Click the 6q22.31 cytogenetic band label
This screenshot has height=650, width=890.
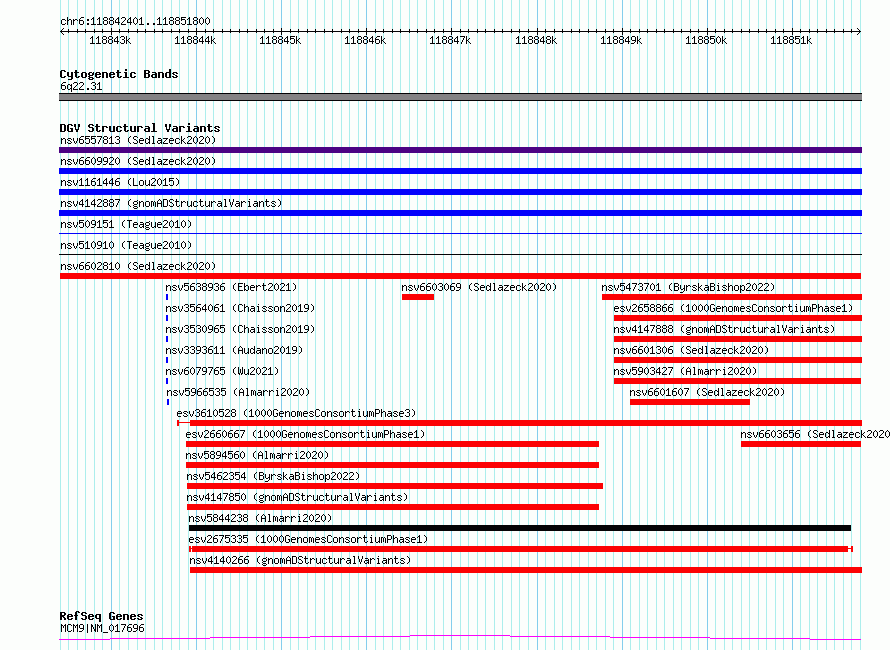point(81,86)
